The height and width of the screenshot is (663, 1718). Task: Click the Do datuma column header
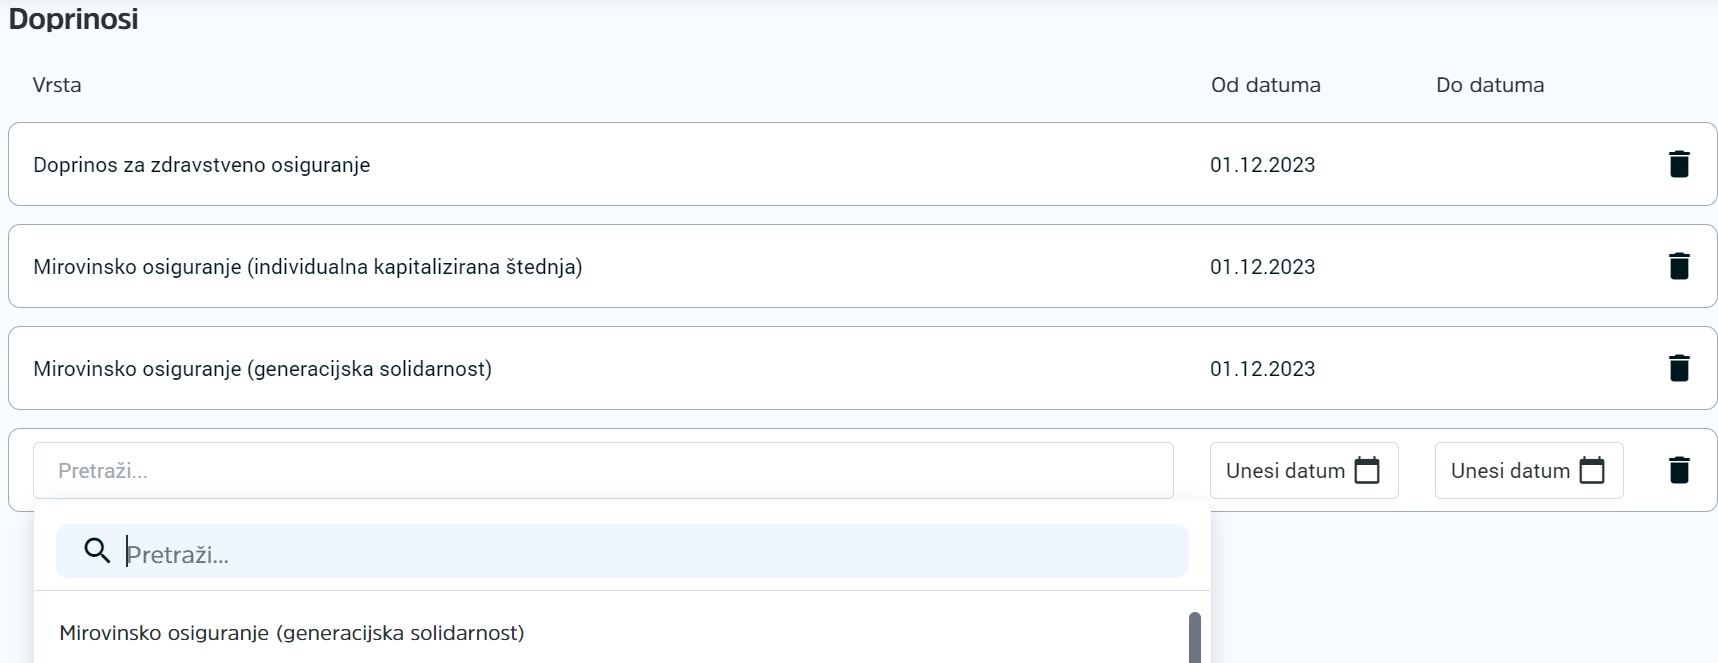(1489, 85)
